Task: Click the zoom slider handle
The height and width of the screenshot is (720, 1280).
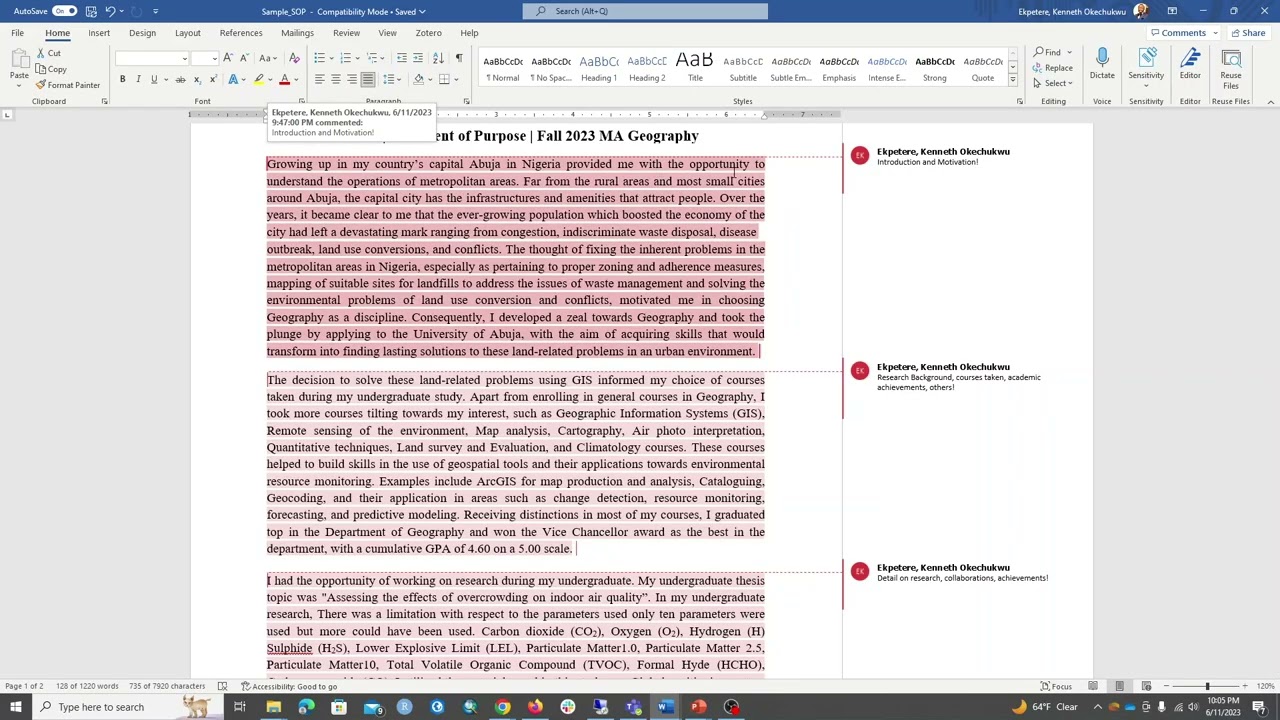Action: [1207, 686]
